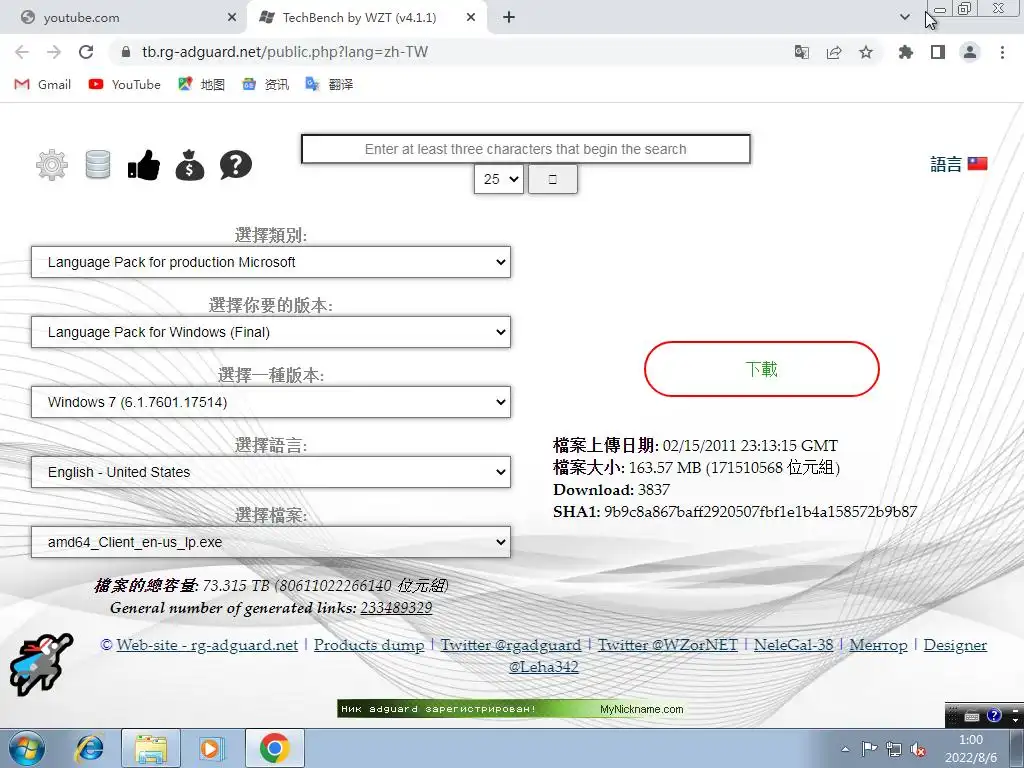
Task: Click the settings gear icon on TechBench page
Action: 52,165
